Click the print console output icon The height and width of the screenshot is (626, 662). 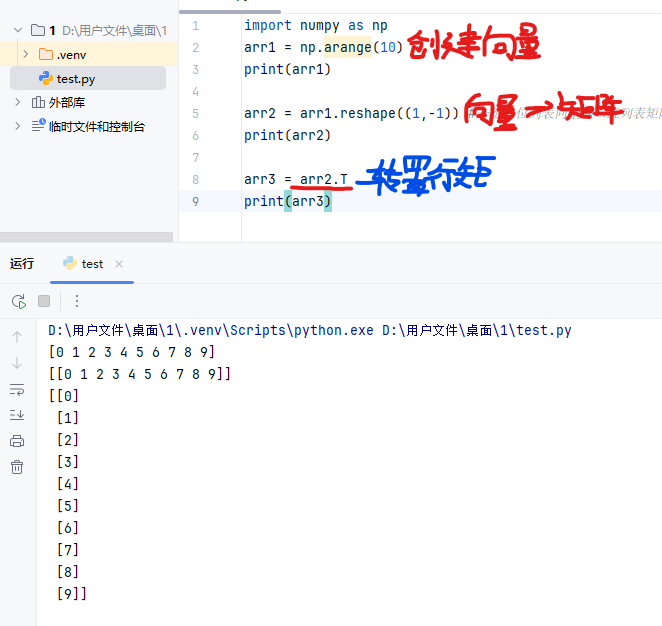point(17,441)
